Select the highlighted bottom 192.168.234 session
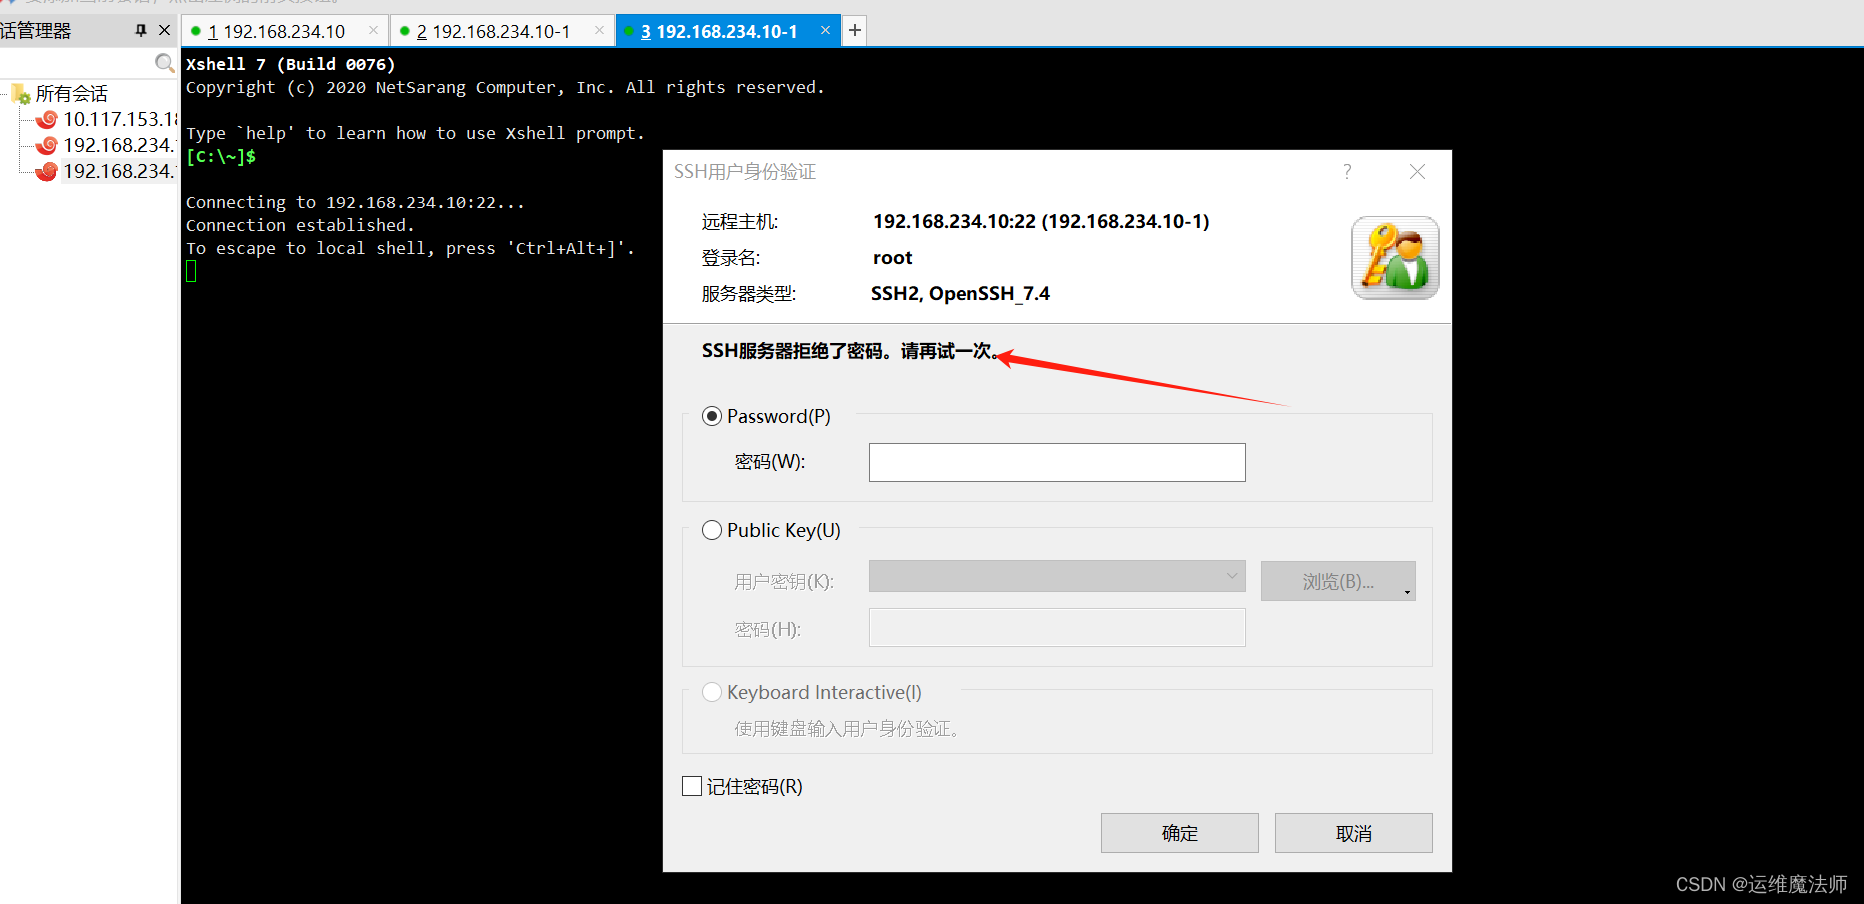The height and width of the screenshot is (904, 1864). click(119, 172)
